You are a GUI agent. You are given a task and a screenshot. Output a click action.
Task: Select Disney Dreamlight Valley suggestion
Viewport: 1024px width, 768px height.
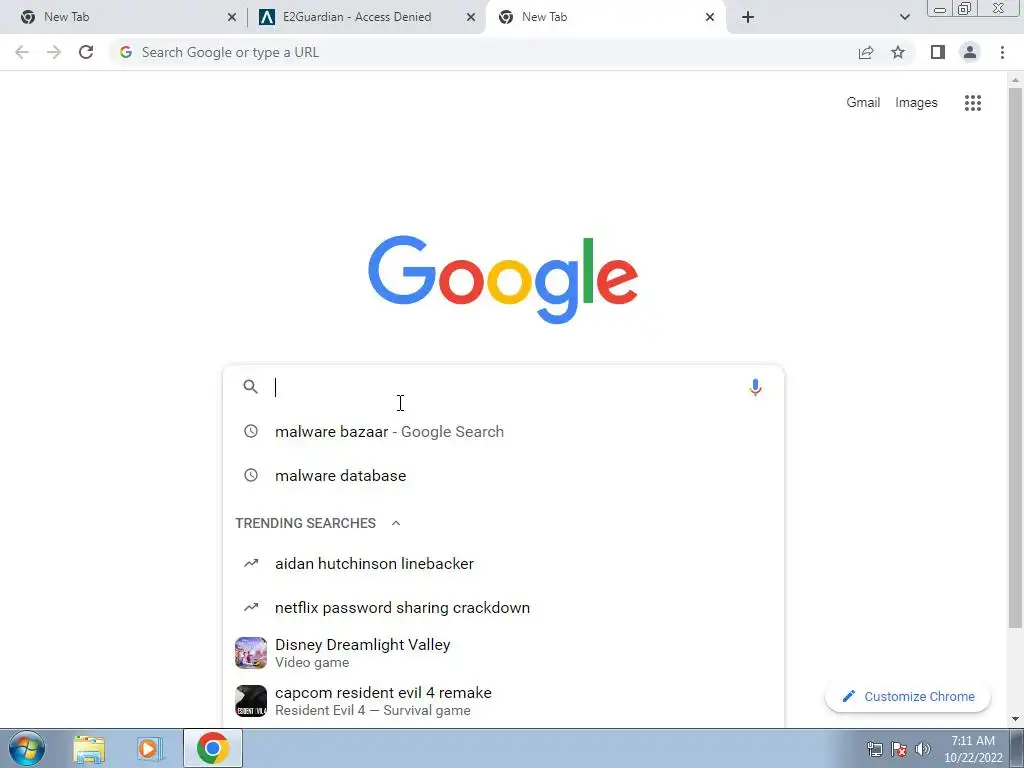pos(503,653)
